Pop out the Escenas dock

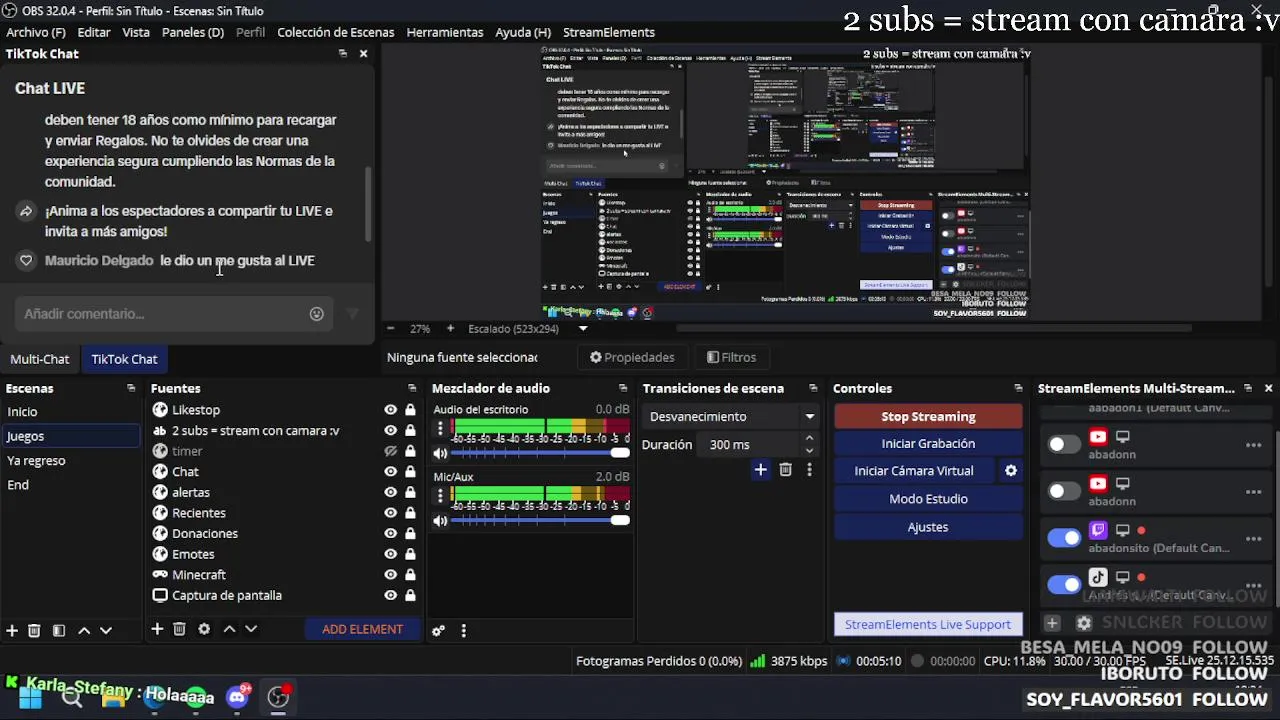(131, 388)
